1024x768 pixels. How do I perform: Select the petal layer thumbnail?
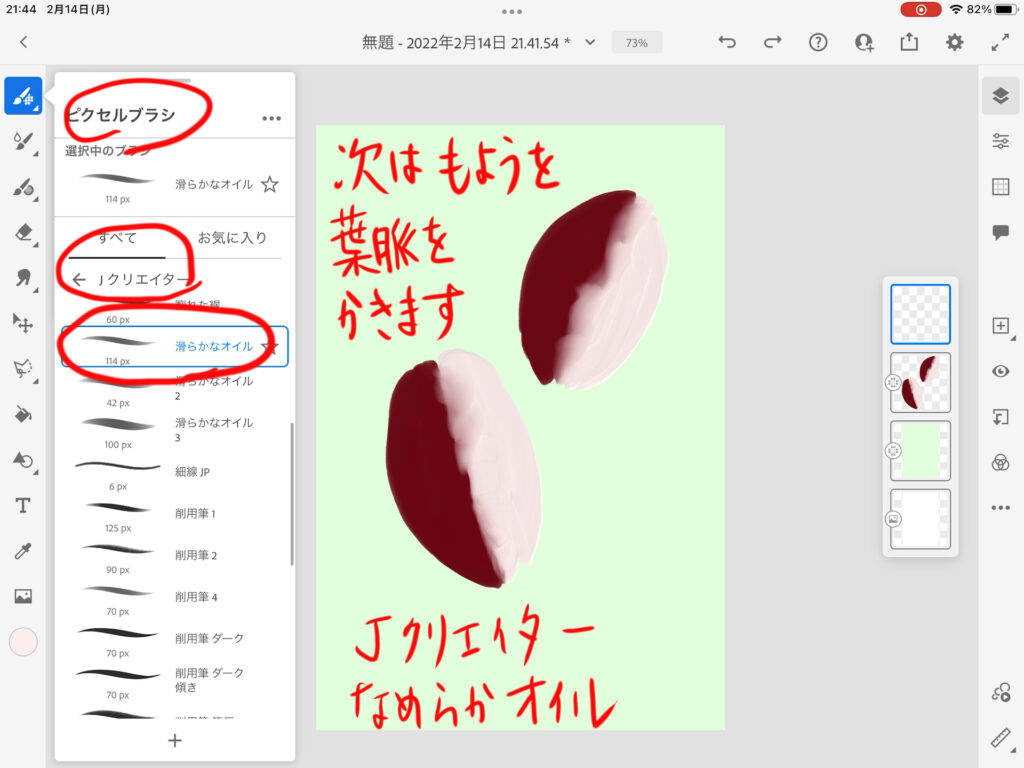pos(920,382)
